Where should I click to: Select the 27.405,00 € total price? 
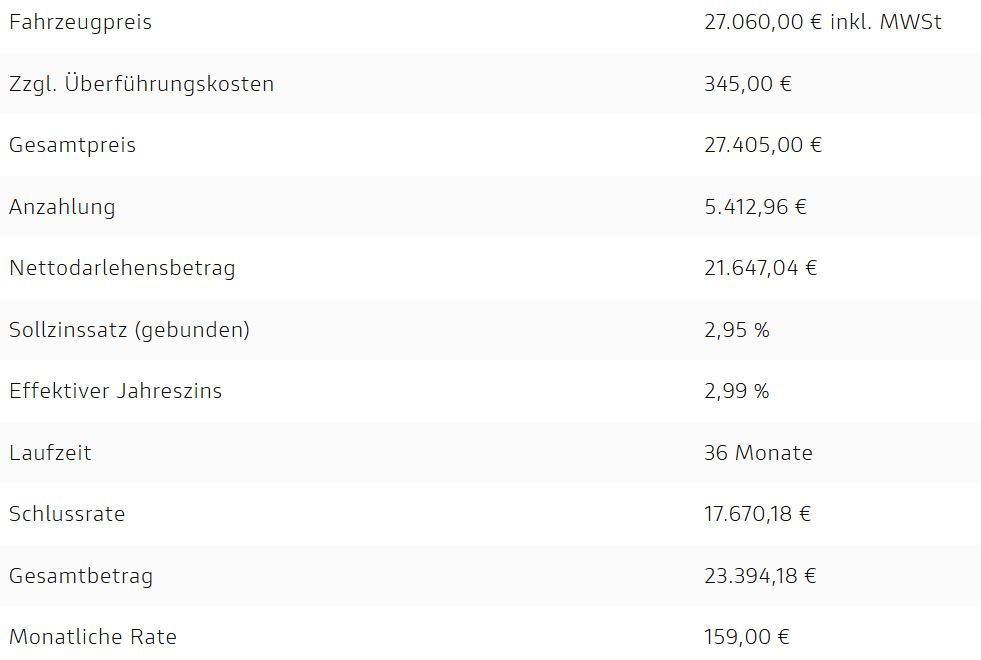[x=763, y=145]
